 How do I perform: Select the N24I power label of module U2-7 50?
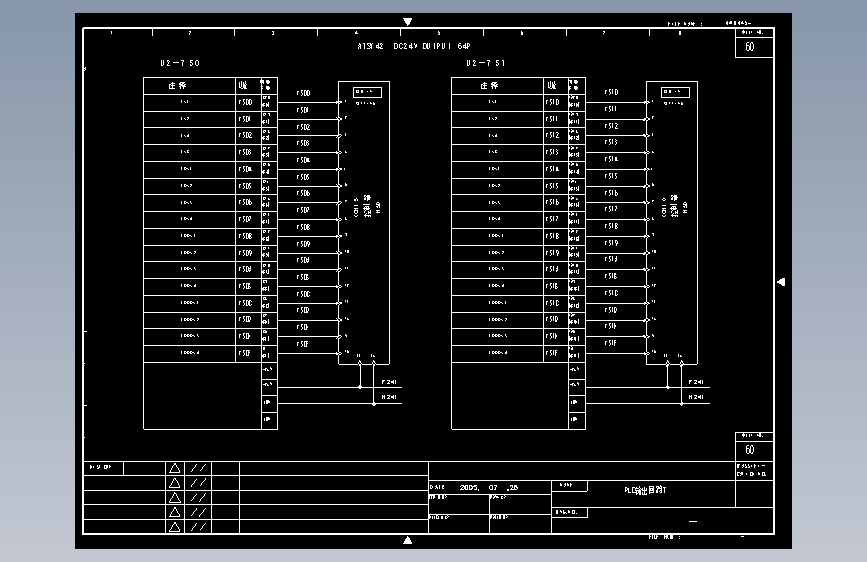coord(389,397)
